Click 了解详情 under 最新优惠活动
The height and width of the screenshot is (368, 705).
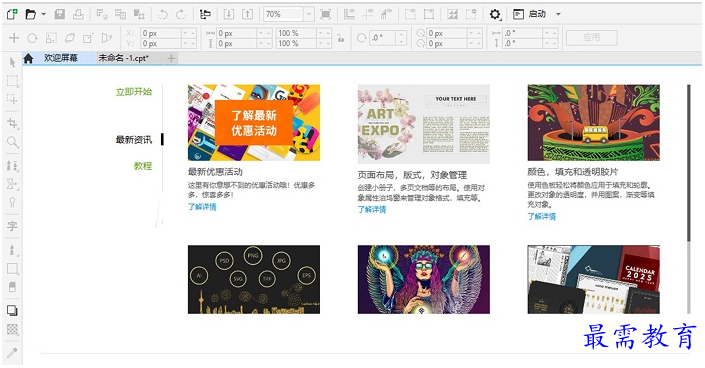[202, 206]
